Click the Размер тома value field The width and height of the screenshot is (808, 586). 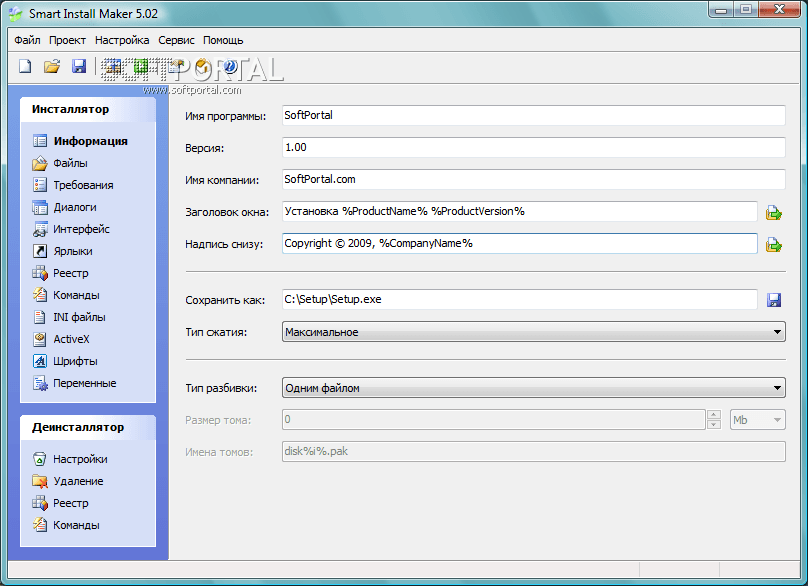[494, 420]
